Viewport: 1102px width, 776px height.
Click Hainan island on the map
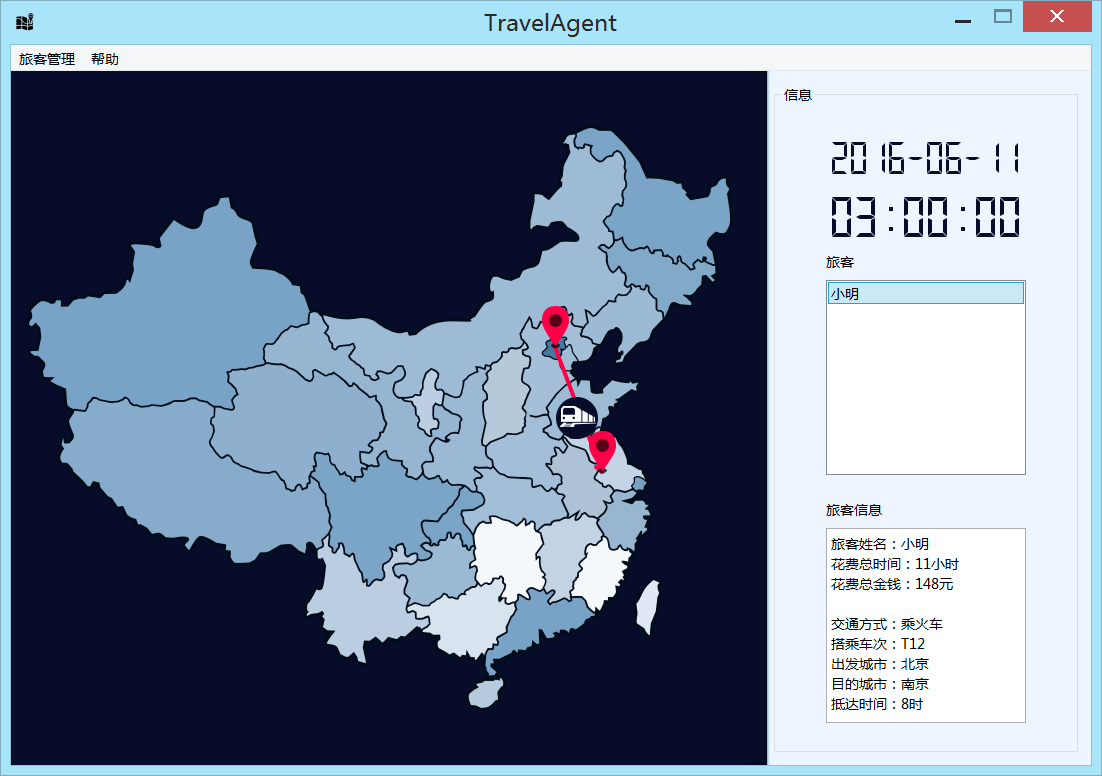tap(486, 692)
